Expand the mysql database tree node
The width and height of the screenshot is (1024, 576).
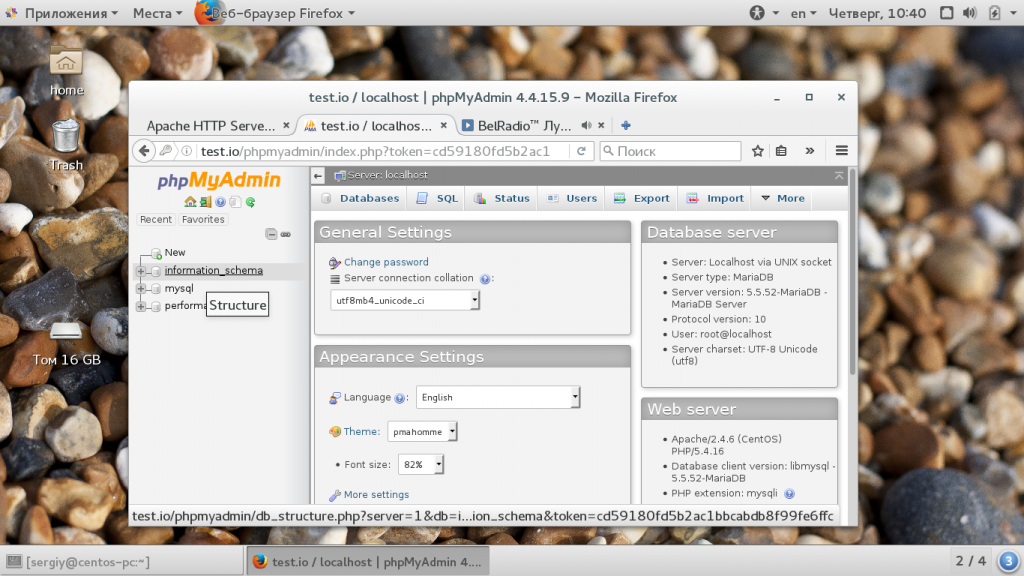(140, 288)
